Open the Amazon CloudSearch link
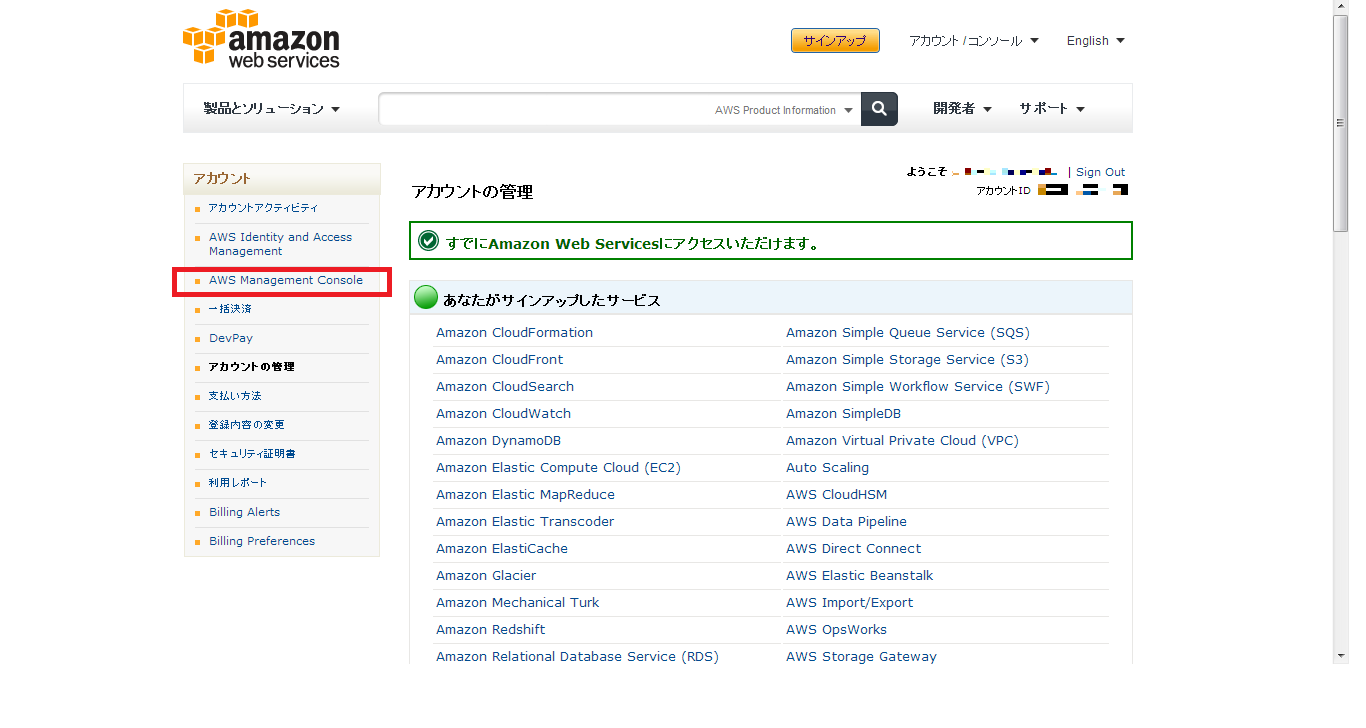This screenshot has height=728, width=1366. pyautogui.click(x=505, y=387)
